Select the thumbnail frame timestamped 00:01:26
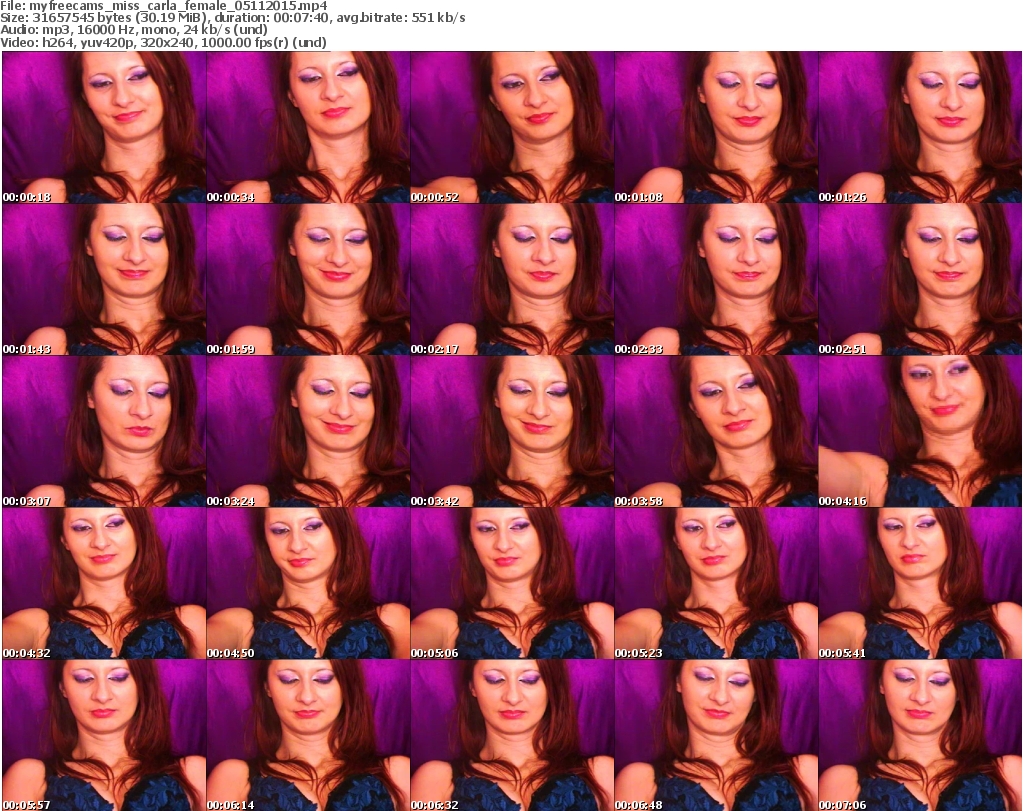The image size is (1024, 811). point(920,127)
